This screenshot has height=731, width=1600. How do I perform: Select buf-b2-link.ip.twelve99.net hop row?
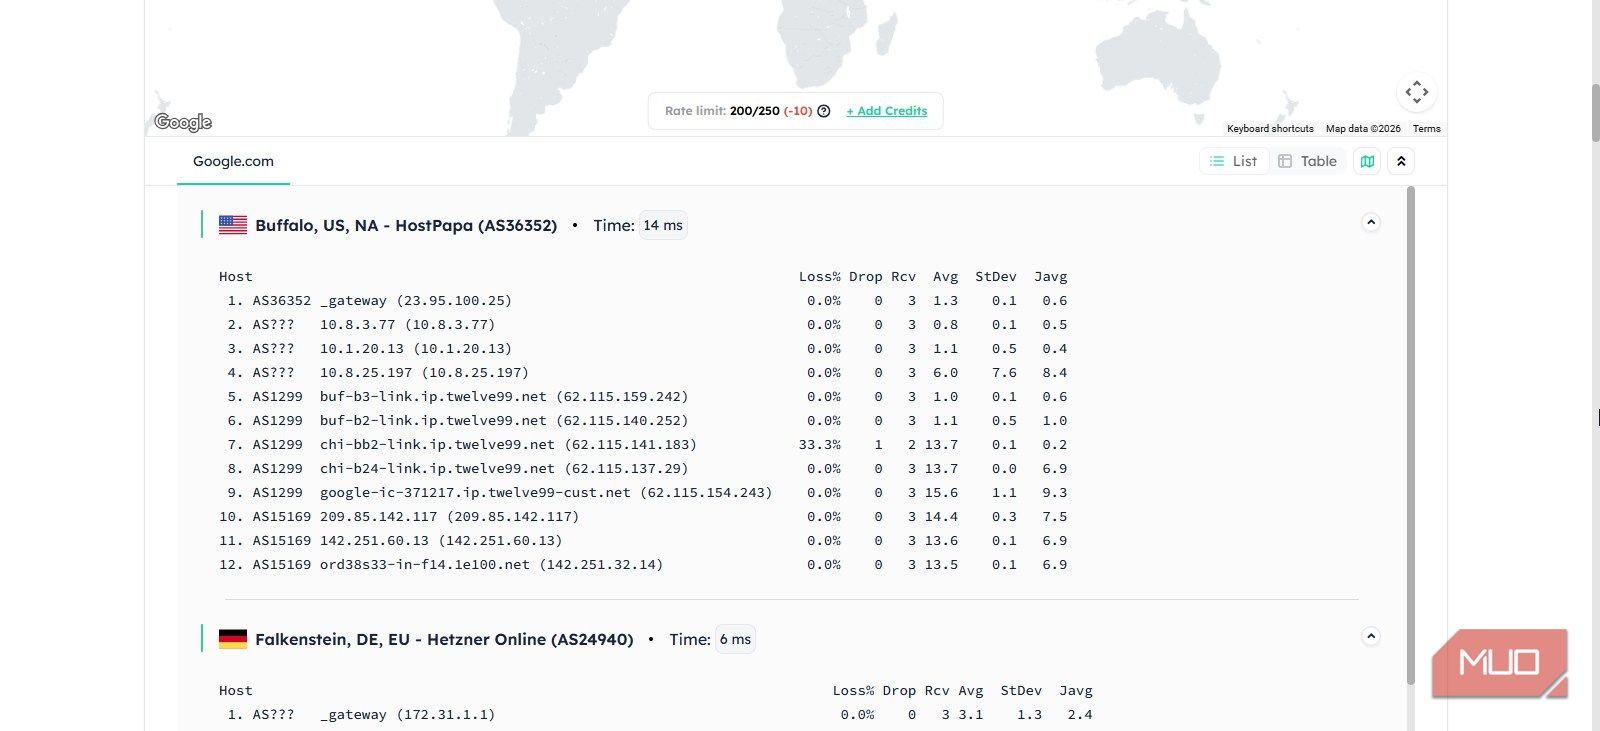coord(643,421)
